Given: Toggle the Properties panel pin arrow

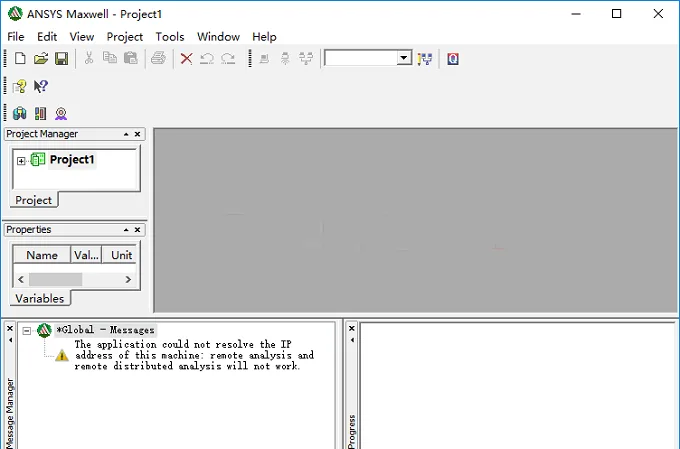Looking at the screenshot, I should click(126, 229).
